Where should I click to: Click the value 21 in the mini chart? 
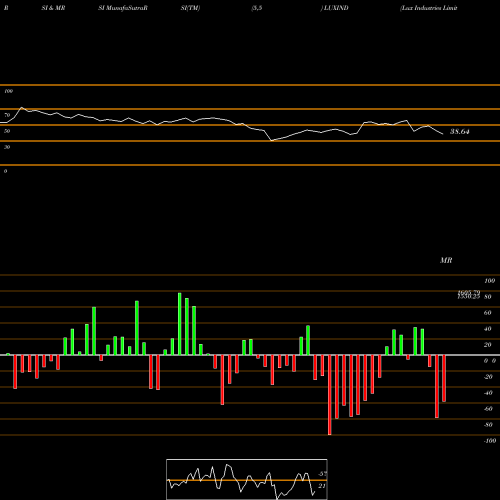(322, 486)
